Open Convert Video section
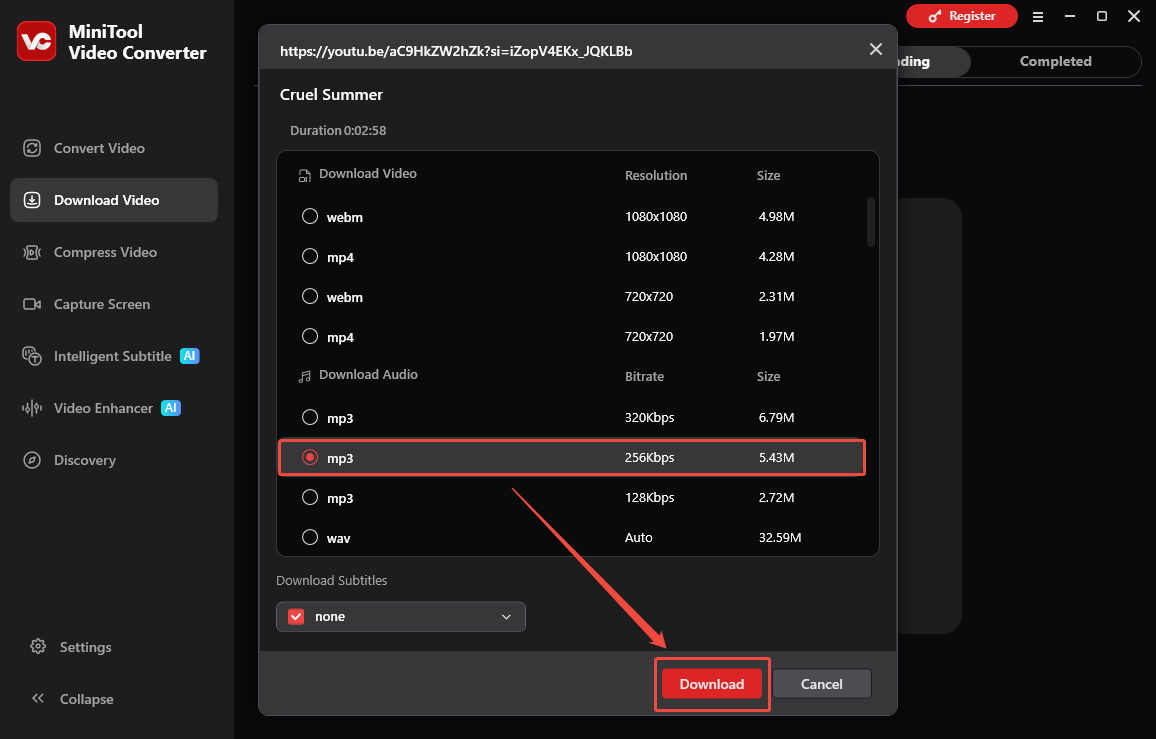 (x=114, y=148)
